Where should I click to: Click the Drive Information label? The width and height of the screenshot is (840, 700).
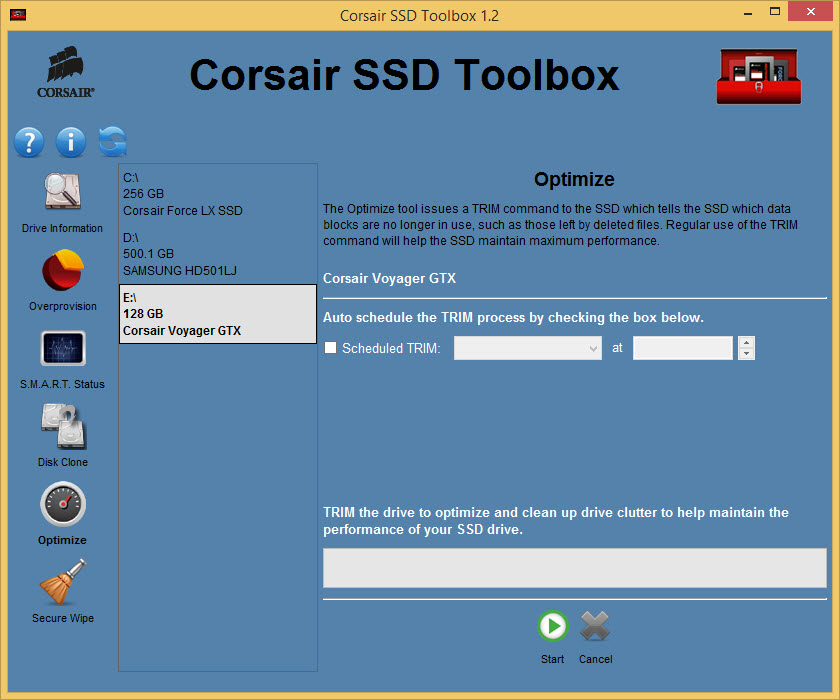coord(62,228)
